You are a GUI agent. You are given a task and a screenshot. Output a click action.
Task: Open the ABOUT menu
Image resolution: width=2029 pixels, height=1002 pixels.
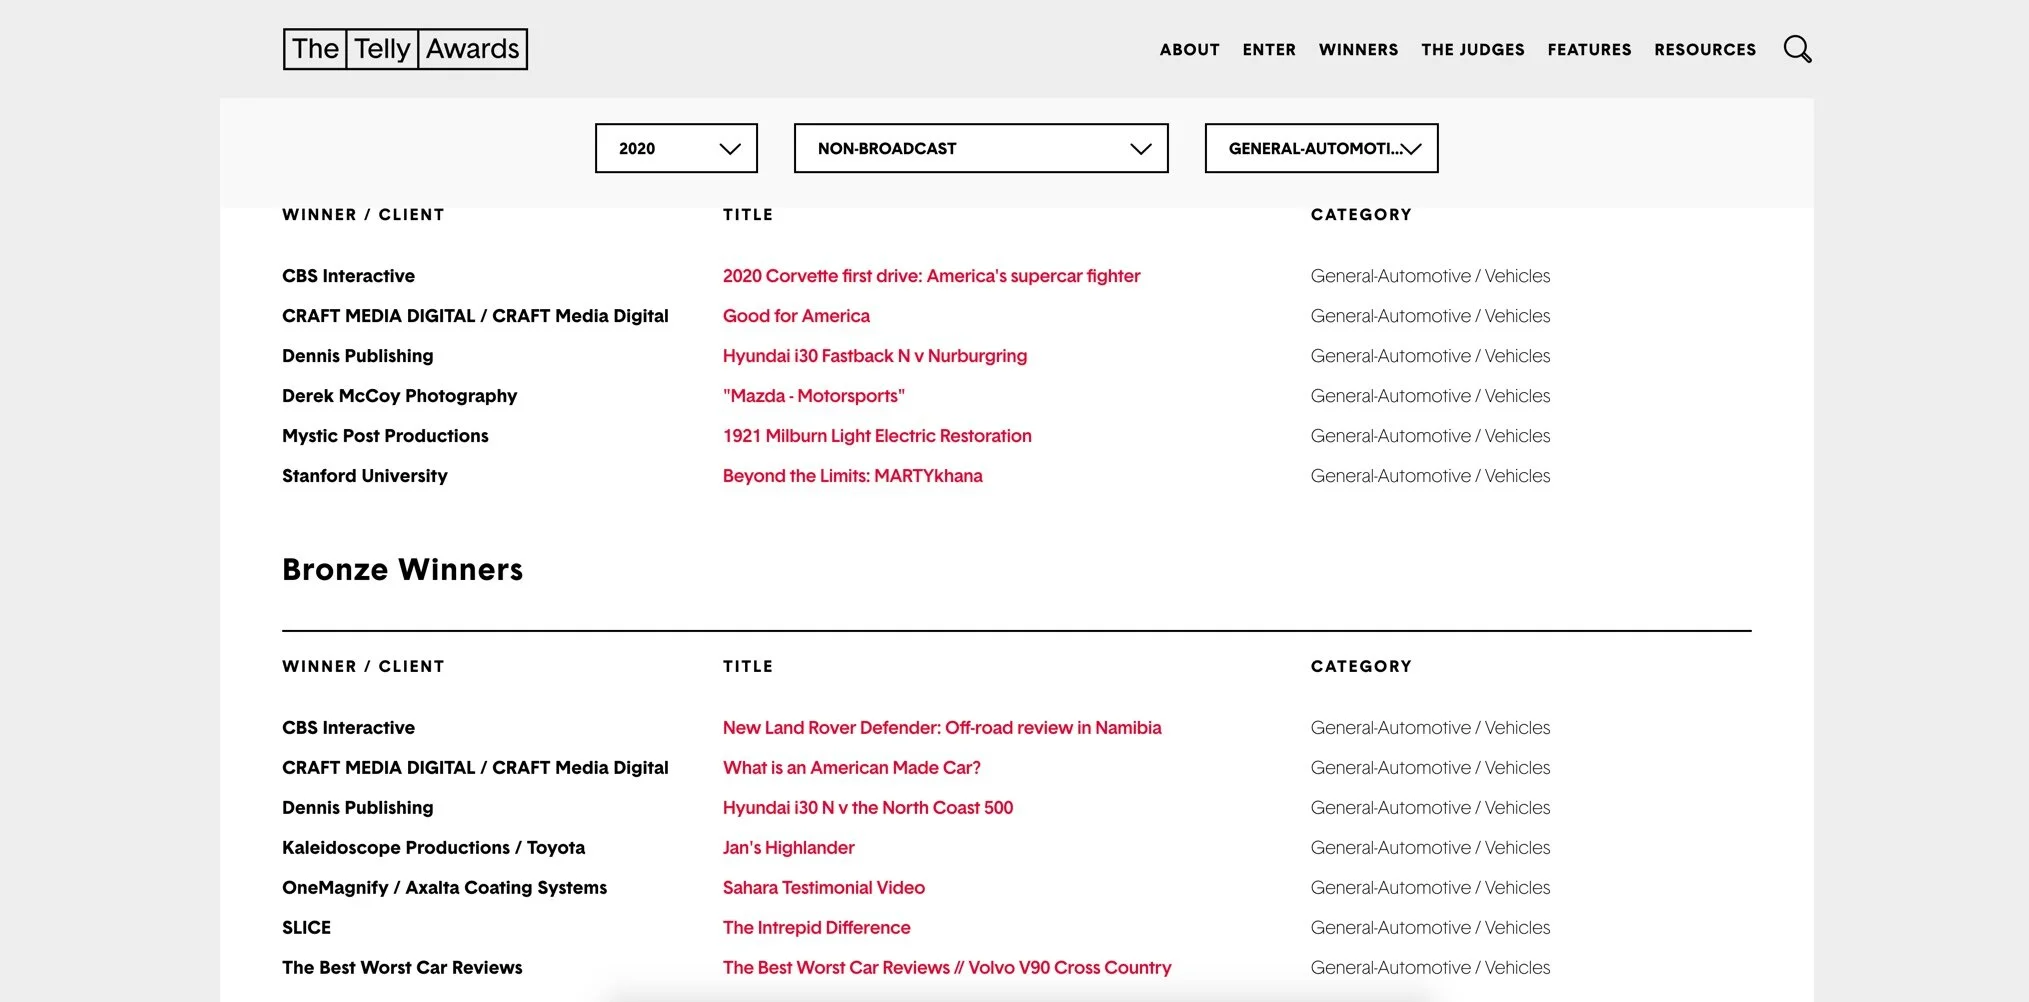[1189, 49]
